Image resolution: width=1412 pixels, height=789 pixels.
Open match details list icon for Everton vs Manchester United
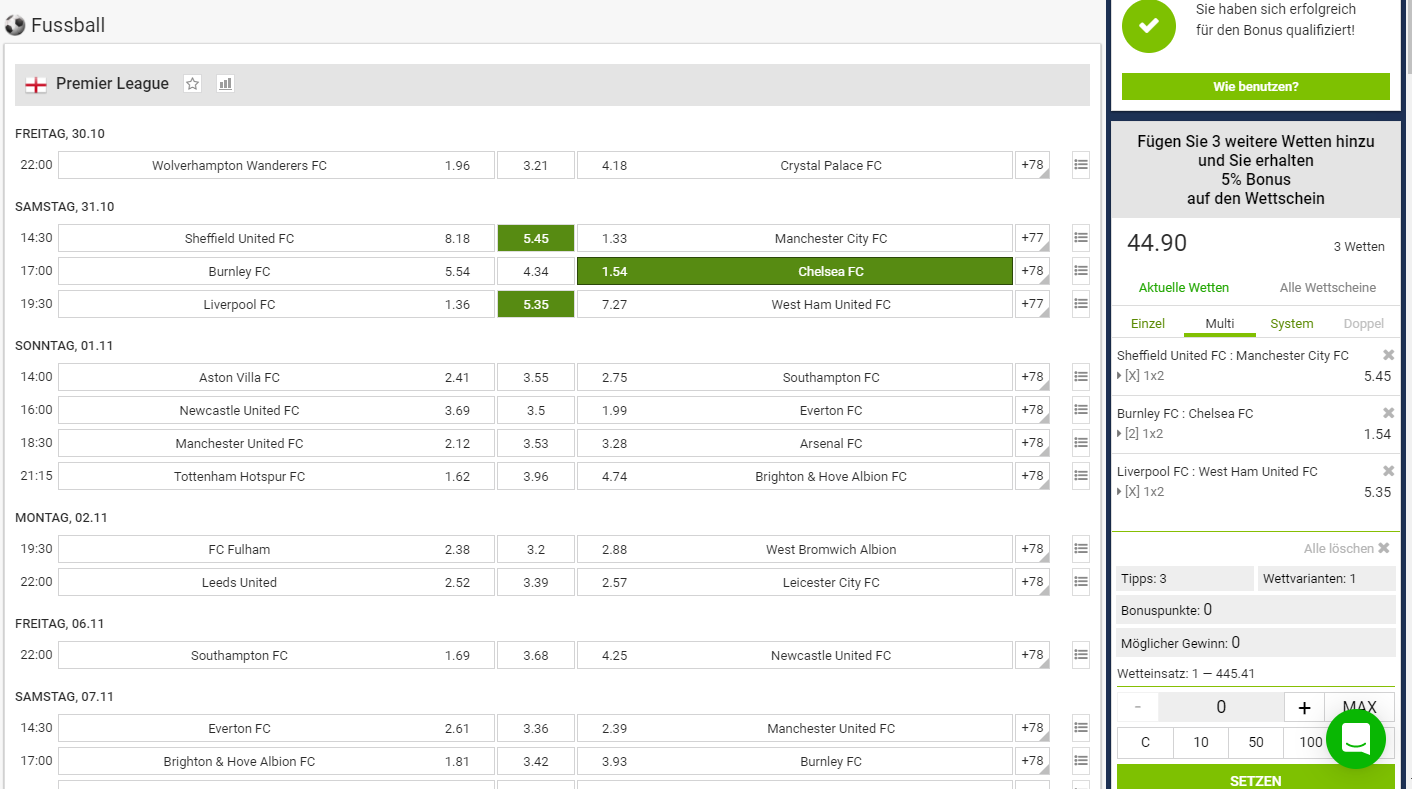tap(1081, 728)
